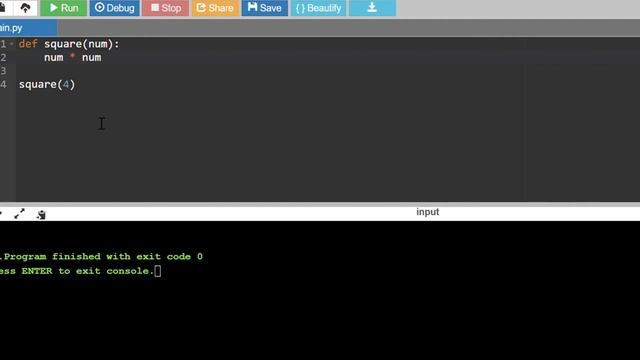Viewport: 640px width, 360px height.
Task: Switch to the main.py file tab
Action: [x=28, y=28]
